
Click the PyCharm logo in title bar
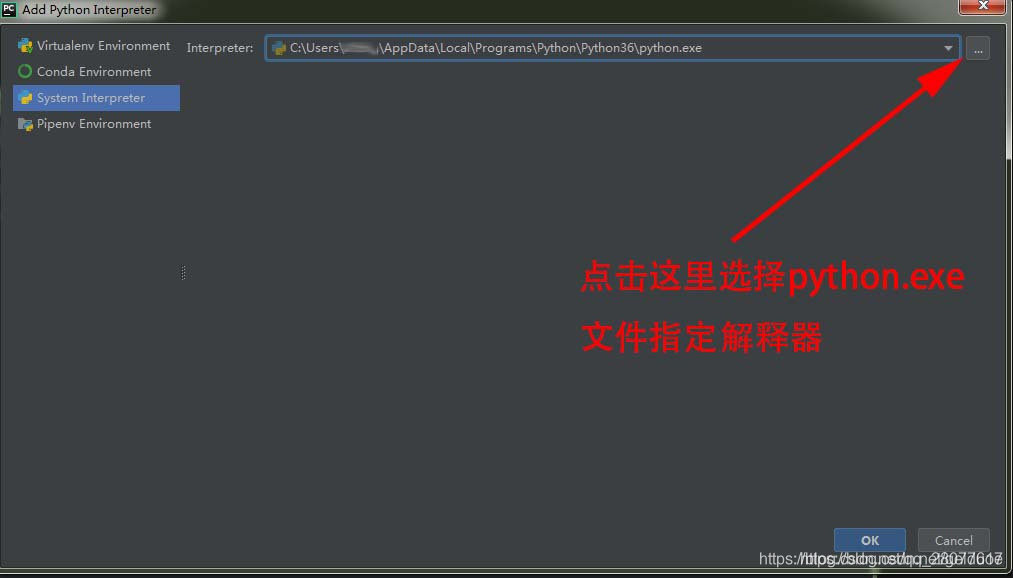(x=9, y=9)
